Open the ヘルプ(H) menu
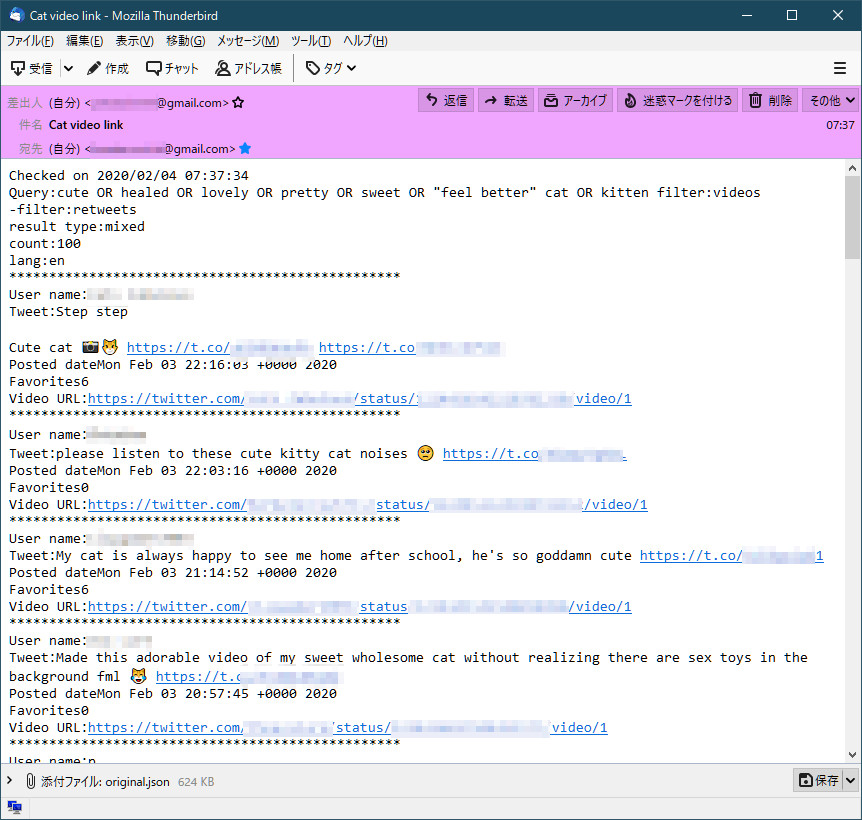 [366, 41]
